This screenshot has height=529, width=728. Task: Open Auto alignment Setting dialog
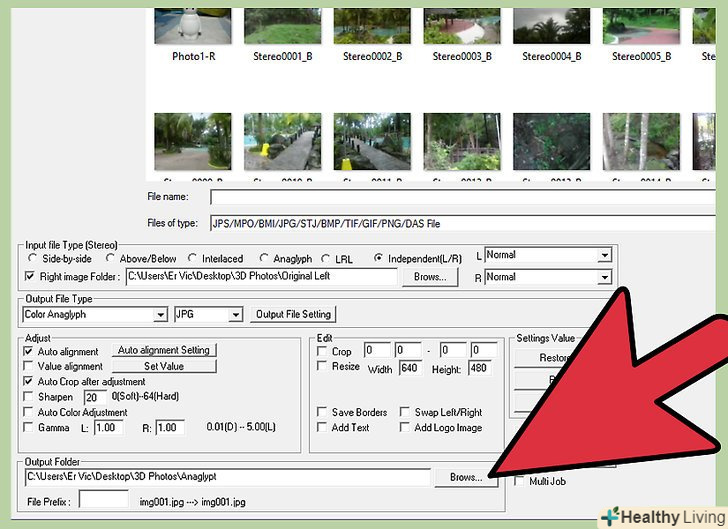(164, 351)
